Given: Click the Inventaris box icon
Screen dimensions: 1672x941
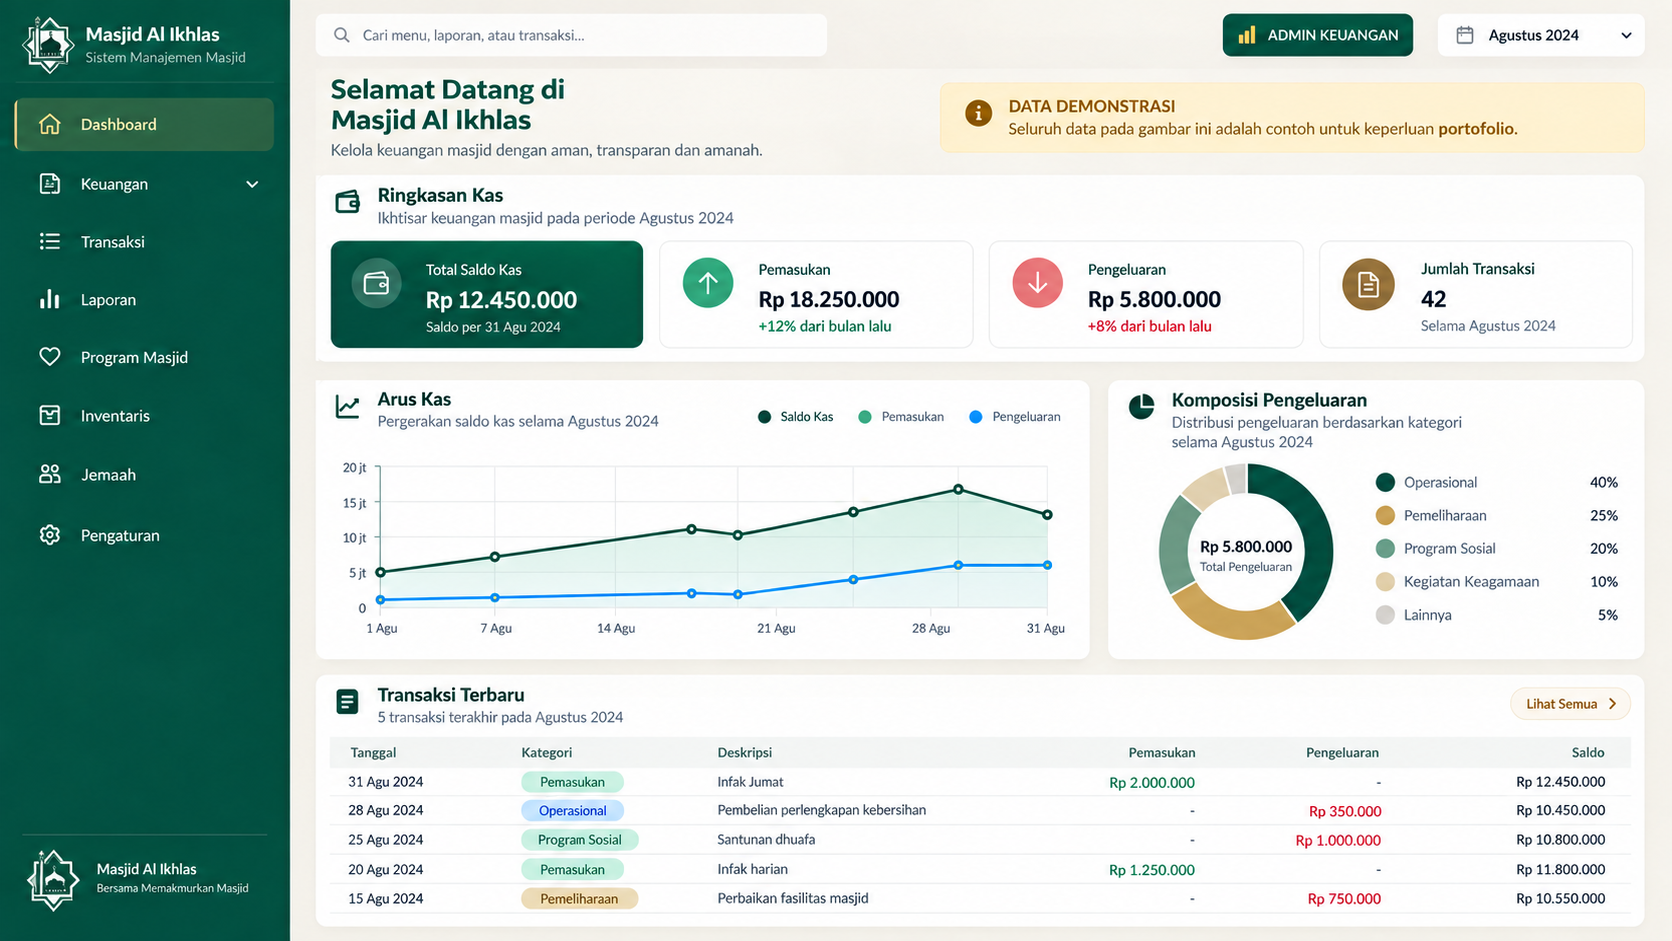Looking at the screenshot, I should [49, 415].
